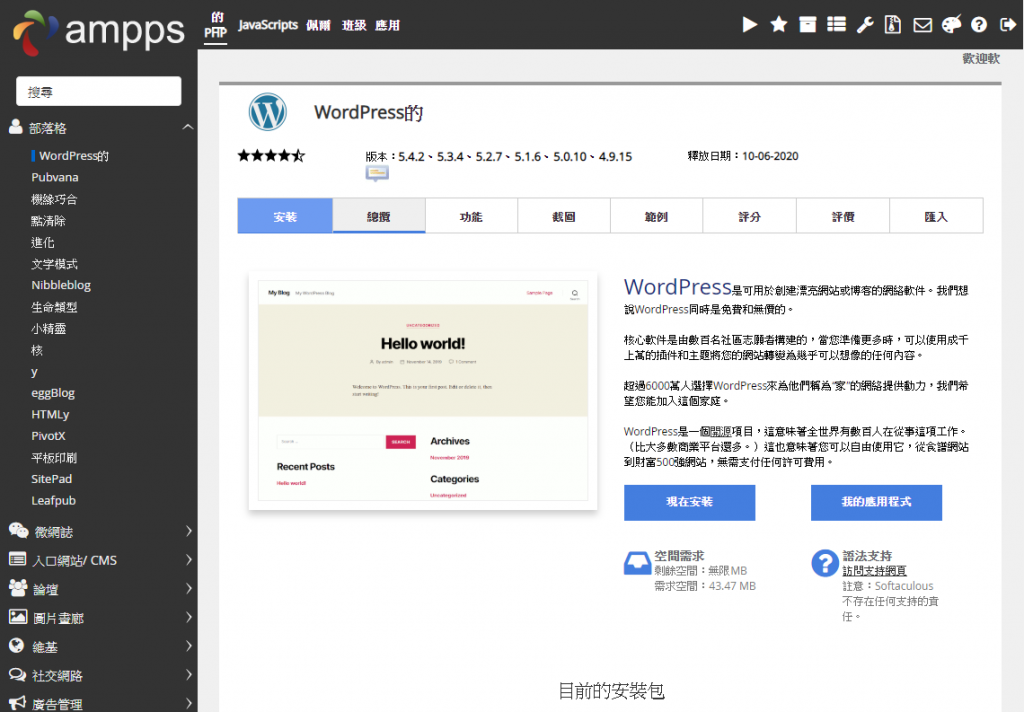This screenshot has width=1024, height=712.
Task: Click the play demo icon in top bar
Action: click(750, 25)
